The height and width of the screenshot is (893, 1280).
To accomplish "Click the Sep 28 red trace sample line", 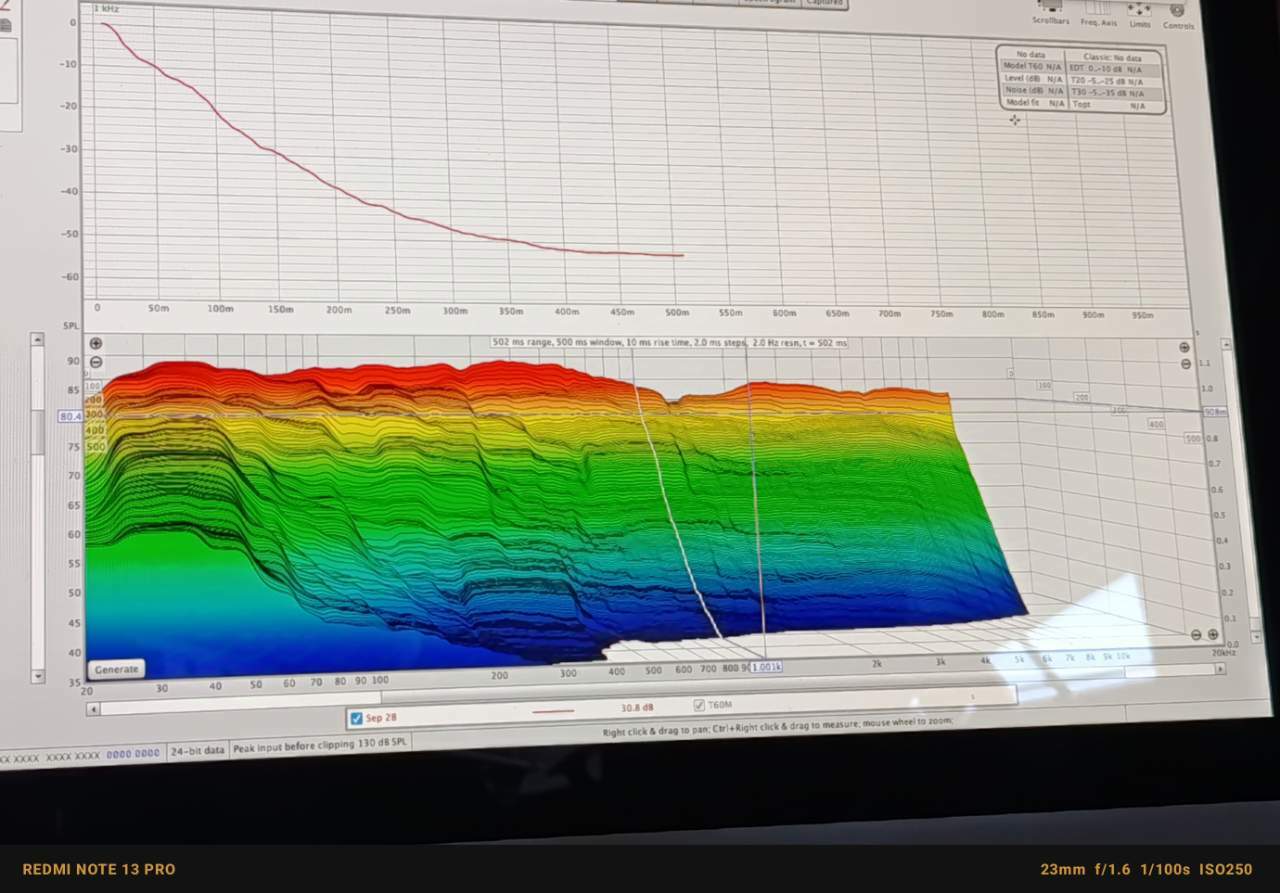I will pos(553,711).
